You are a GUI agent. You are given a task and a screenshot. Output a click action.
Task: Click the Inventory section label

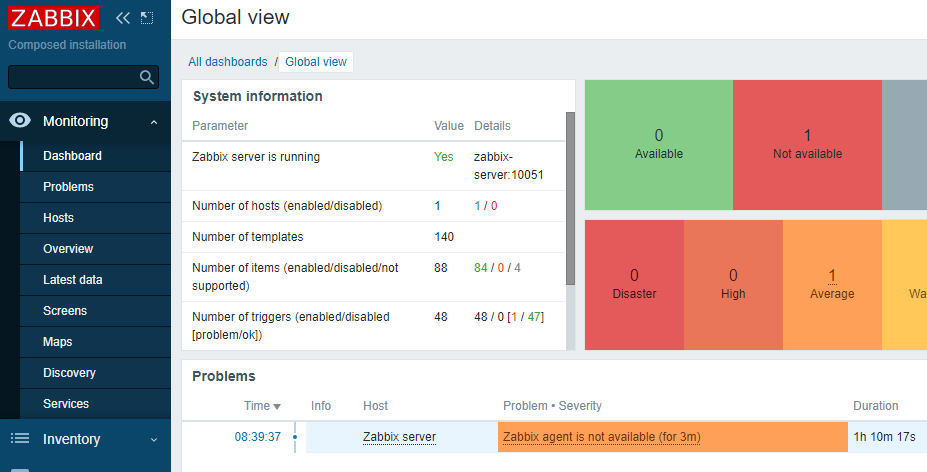[x=72, y=439]
